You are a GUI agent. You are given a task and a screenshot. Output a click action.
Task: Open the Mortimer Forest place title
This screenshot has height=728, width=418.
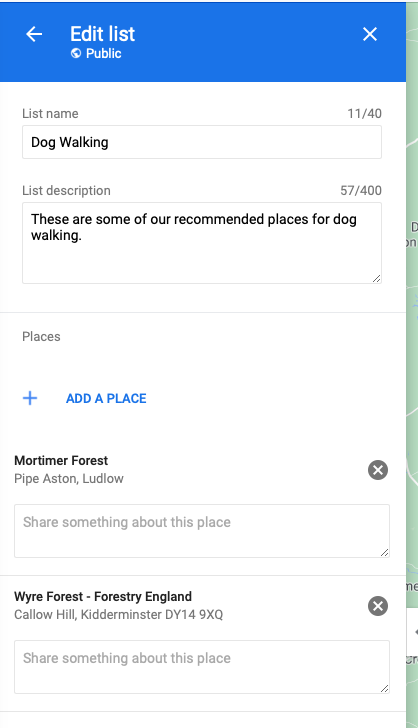(x=61, y=461)
